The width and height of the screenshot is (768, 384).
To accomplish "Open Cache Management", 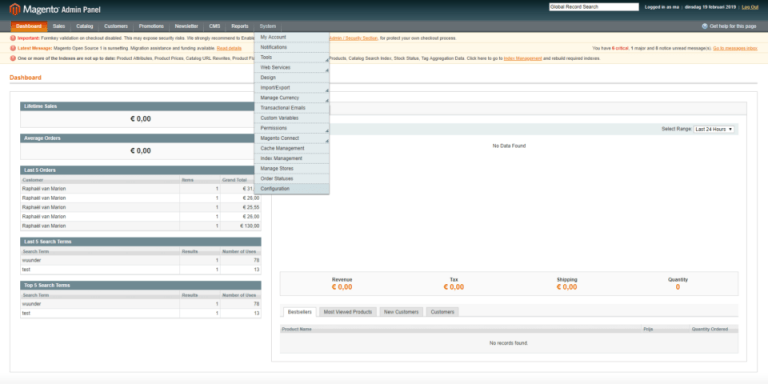I will [291, 148].
